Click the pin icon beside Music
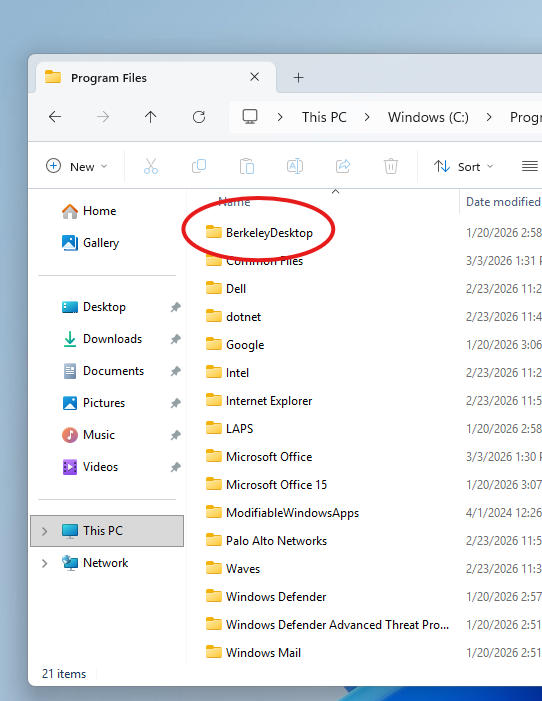 coord(175,435)
